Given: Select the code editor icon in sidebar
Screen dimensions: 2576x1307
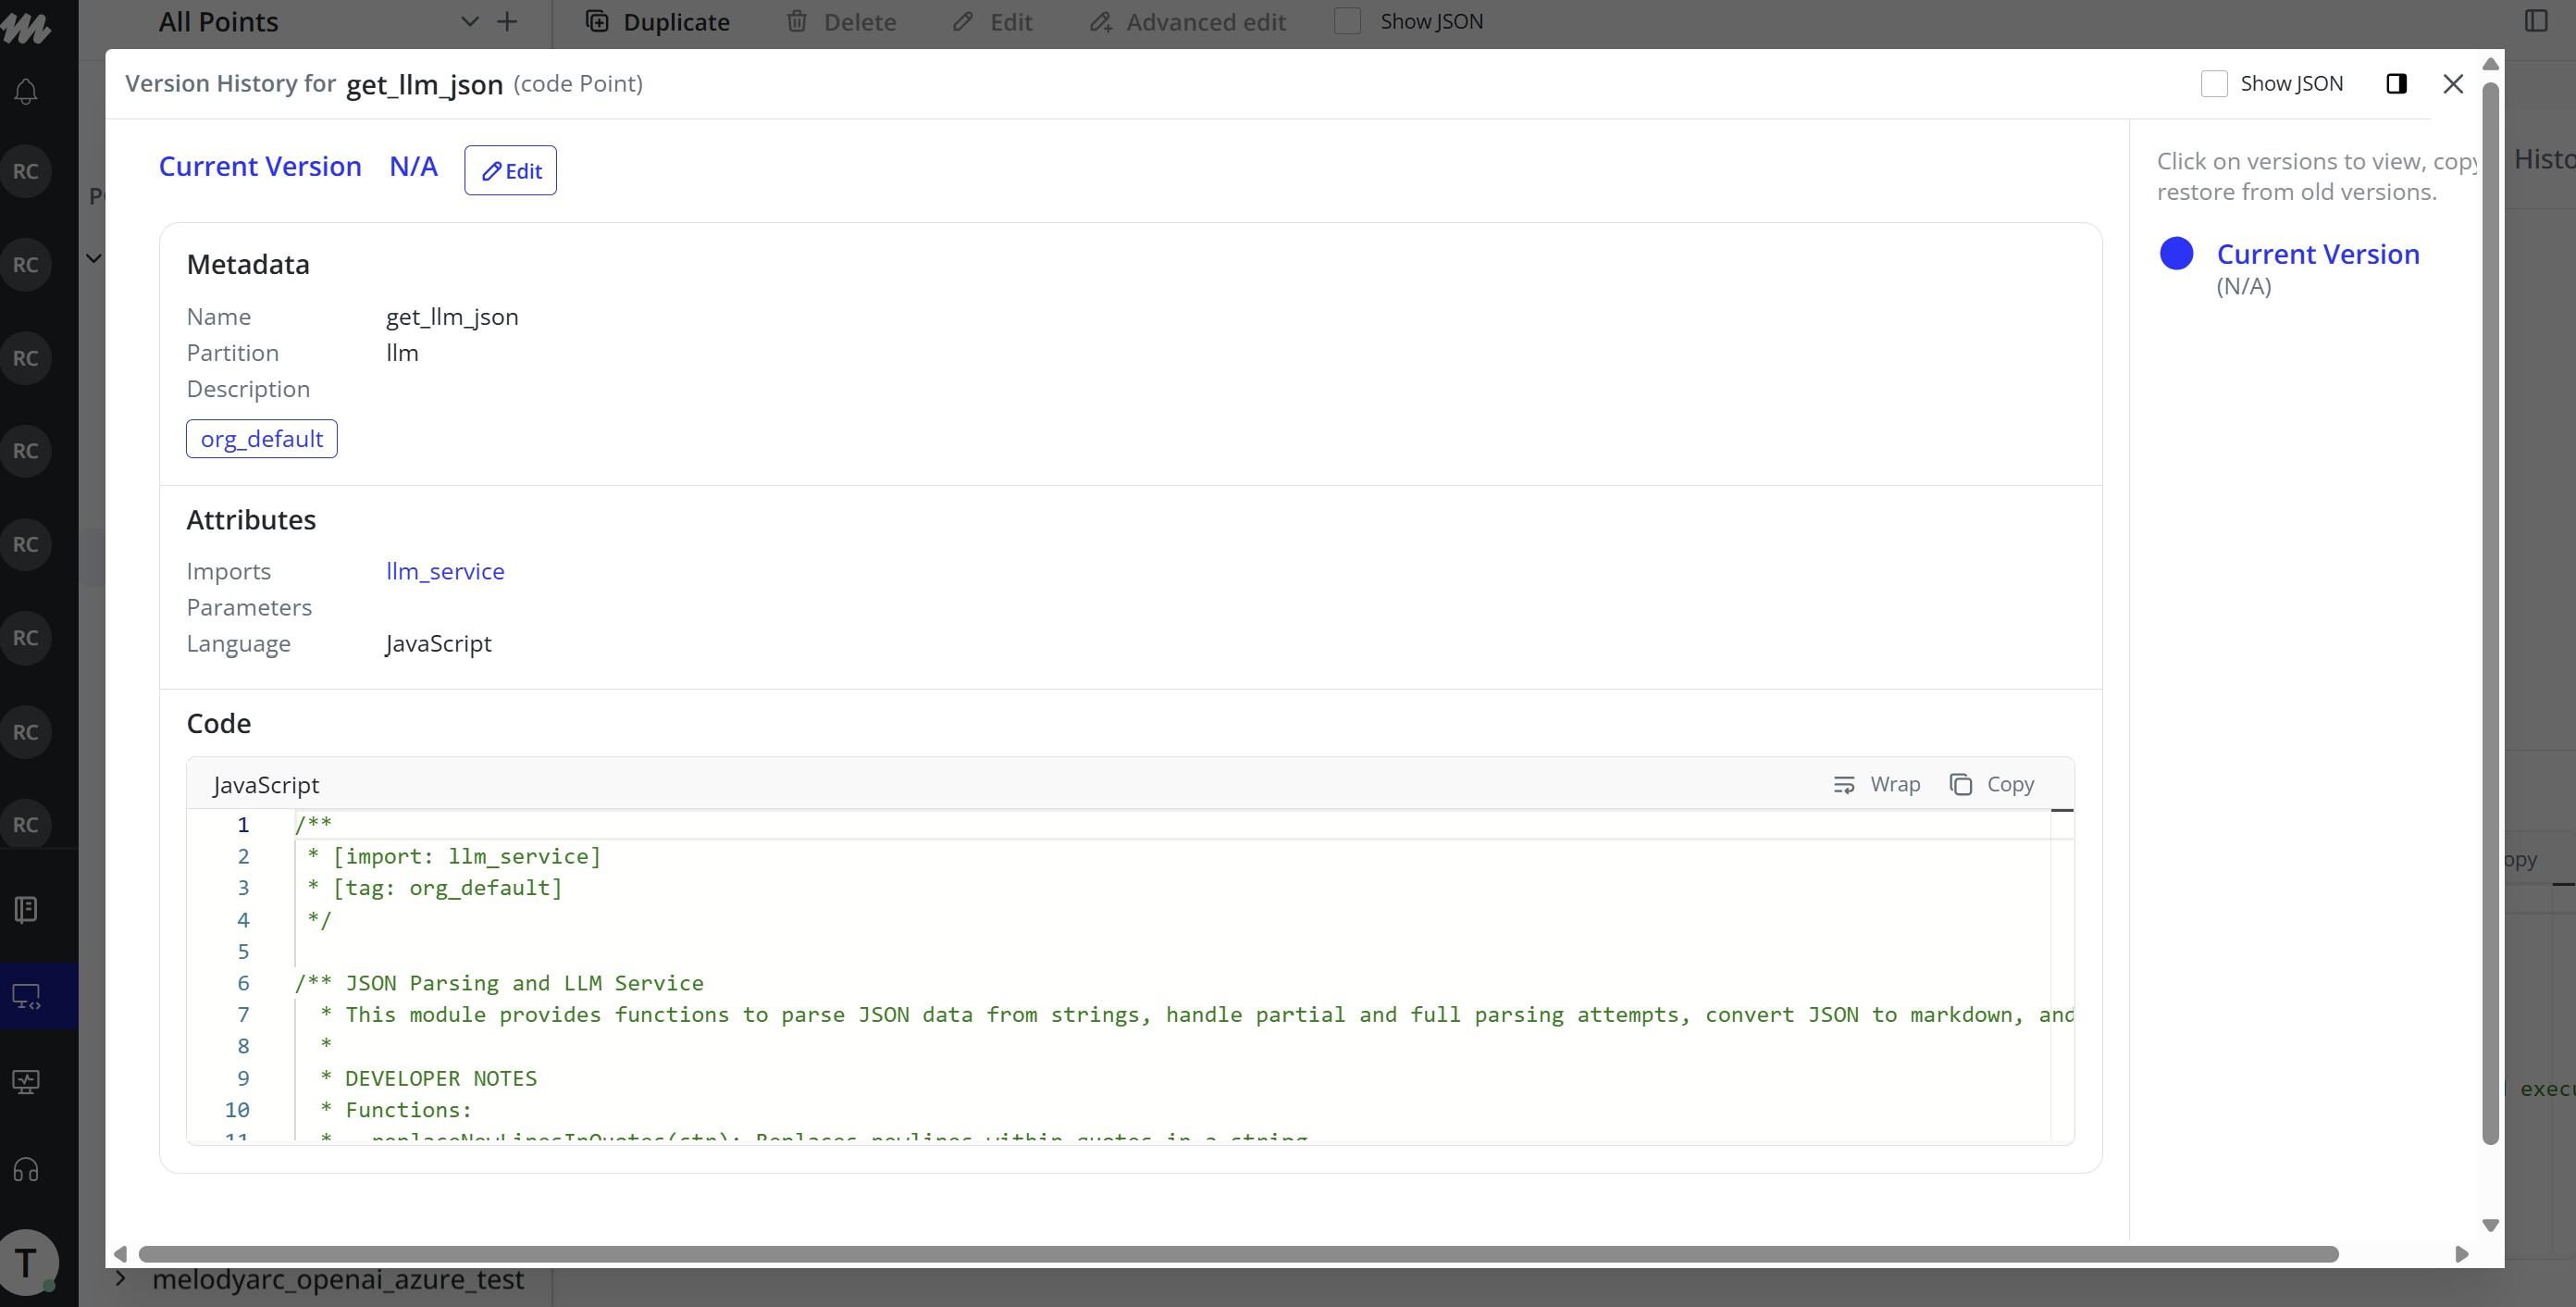Looking at the screenshot, I should point(25,996).
